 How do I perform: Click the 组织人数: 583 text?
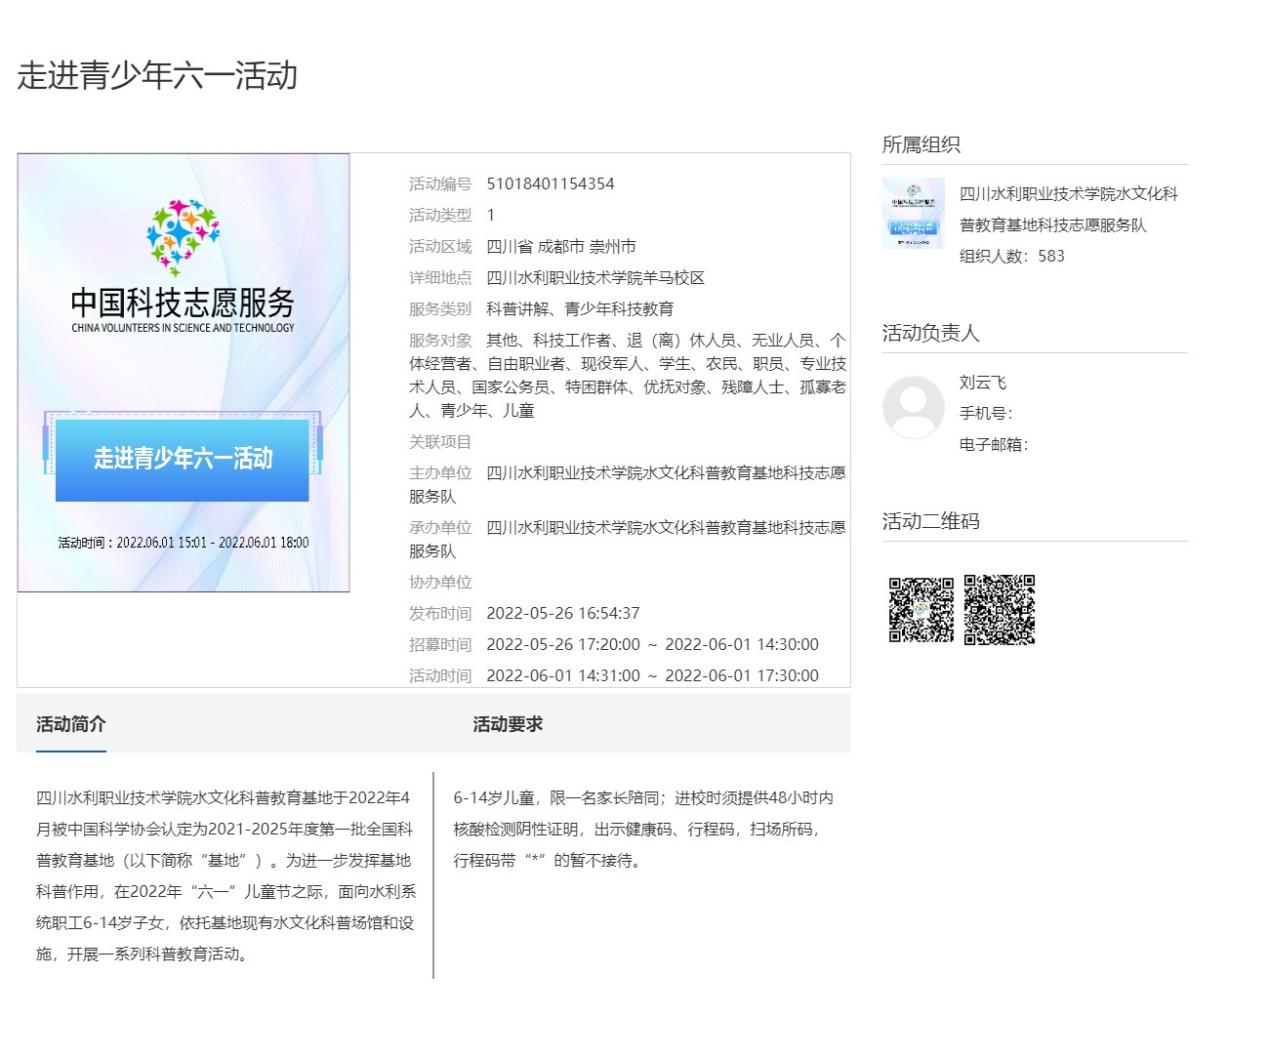point(1012,256)
